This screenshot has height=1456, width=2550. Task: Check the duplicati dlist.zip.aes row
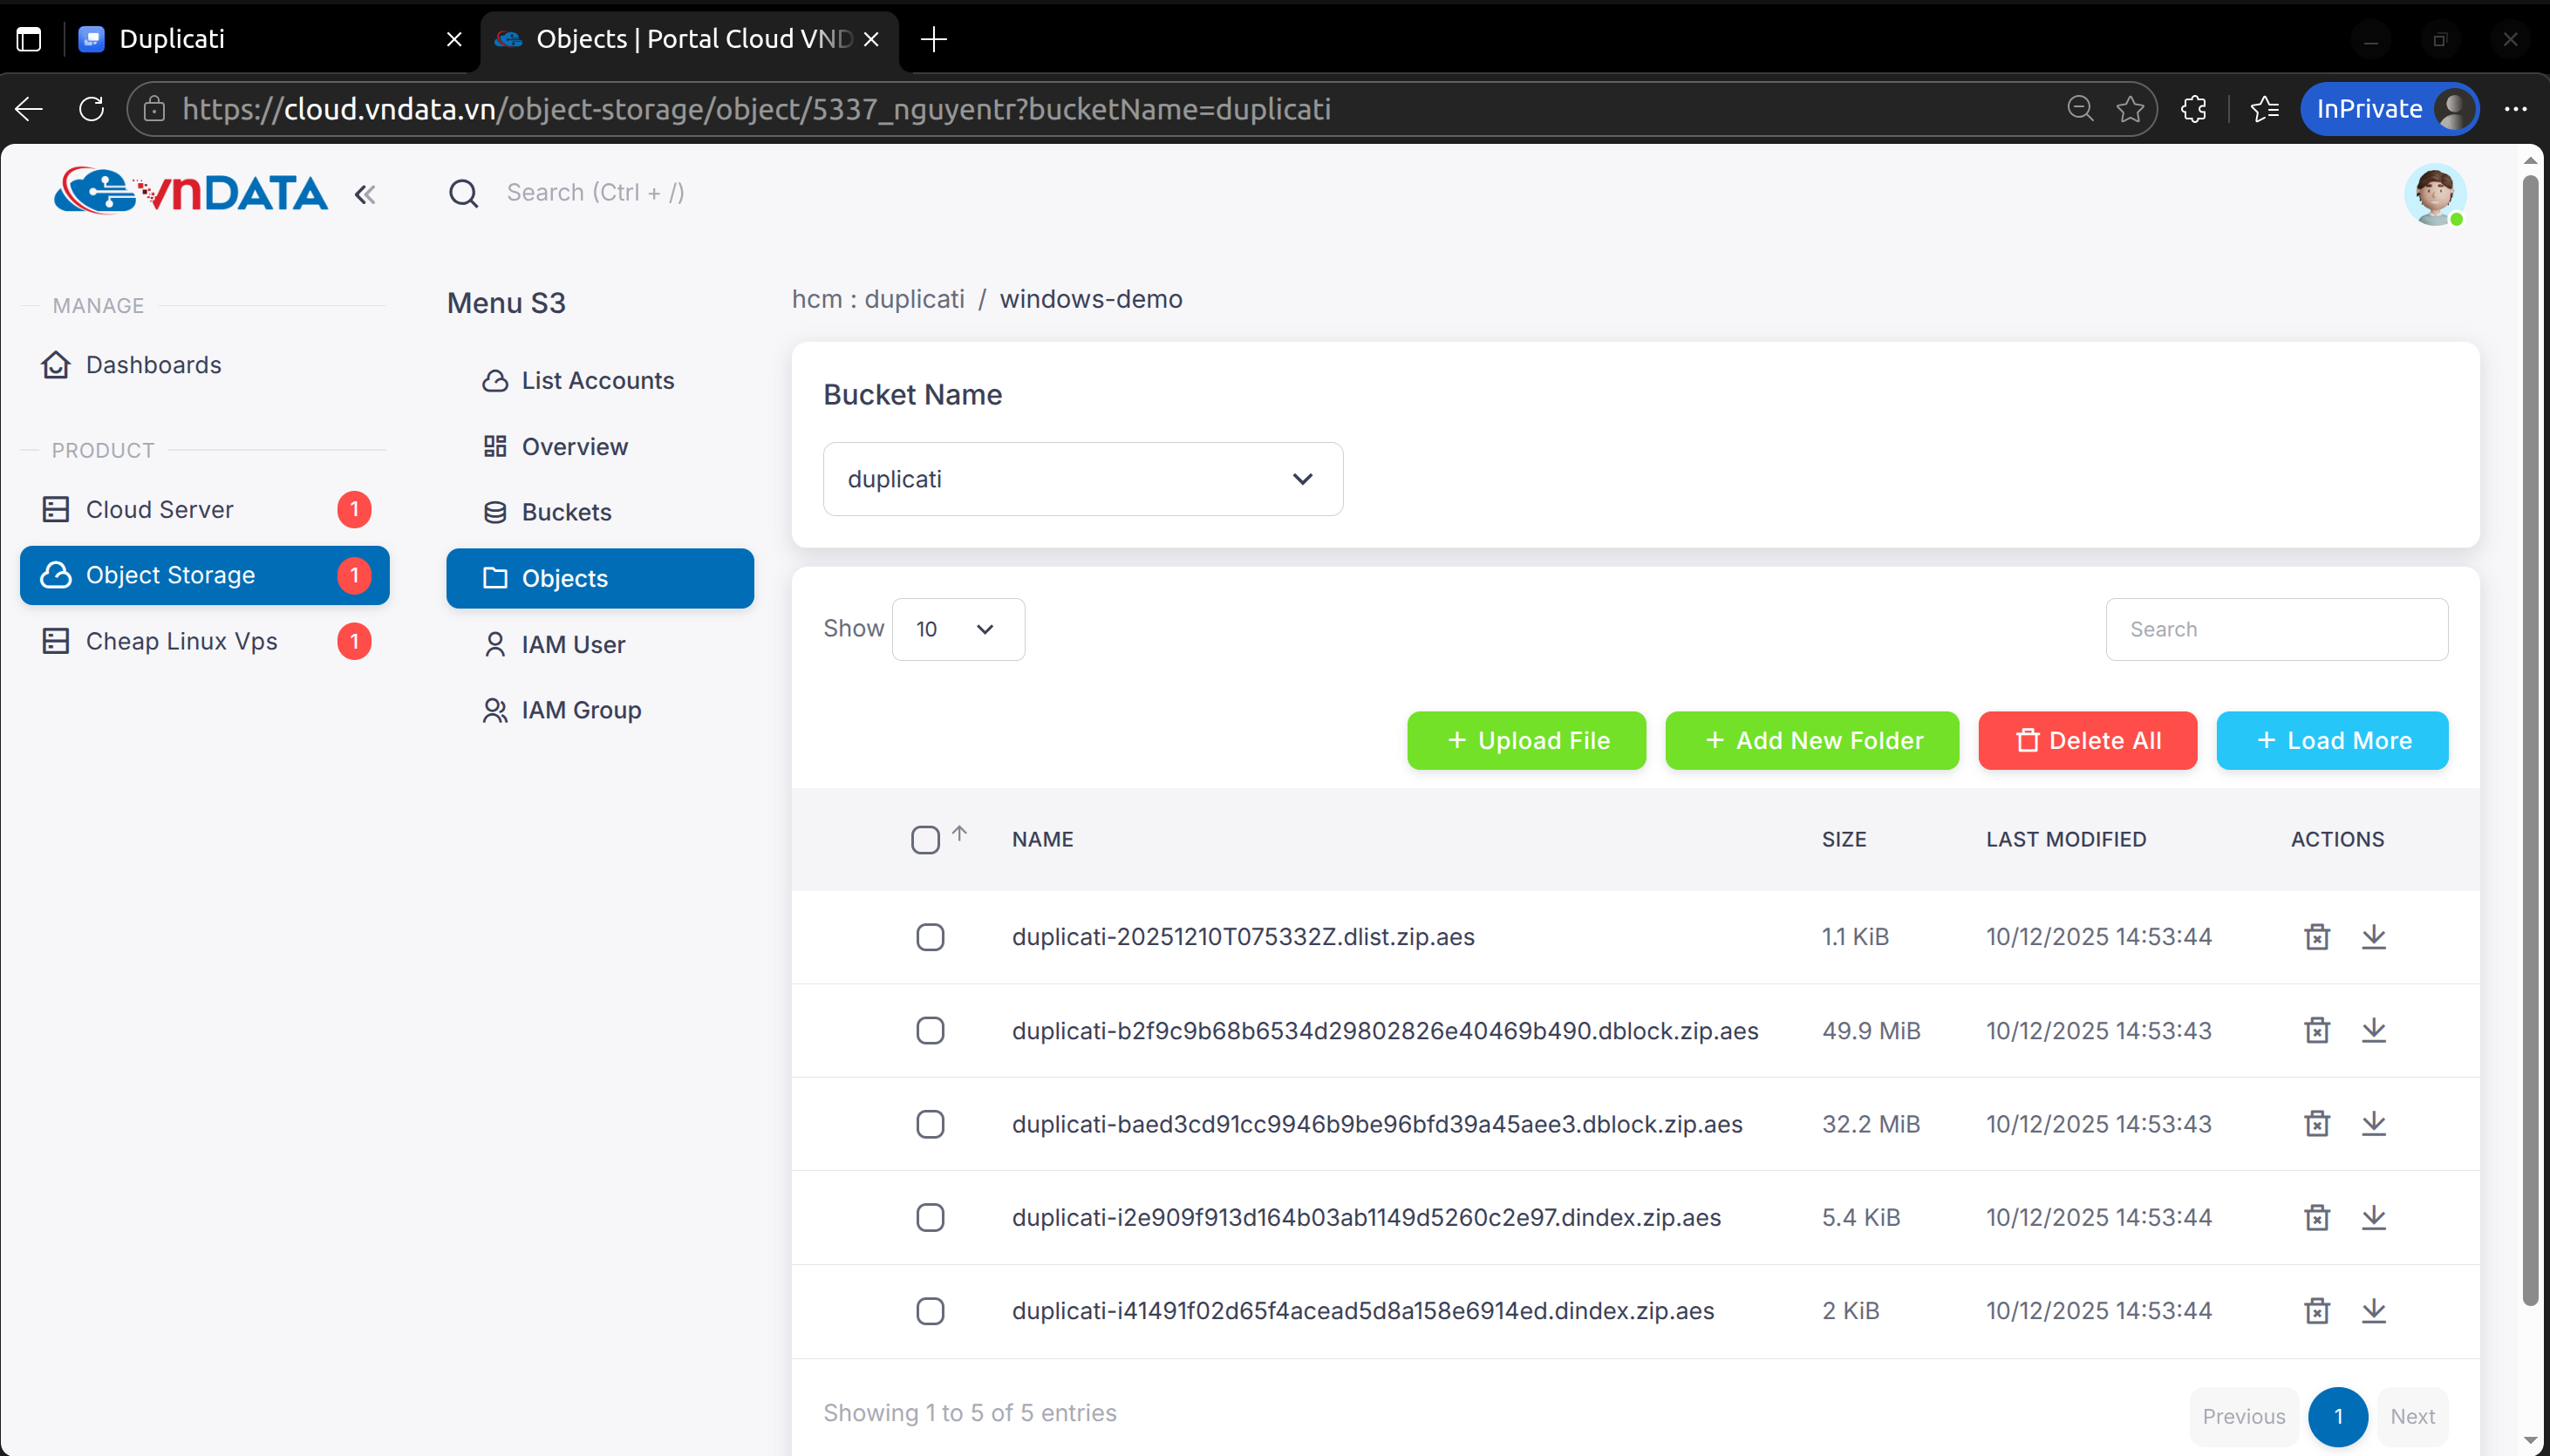click(x=930, y=937)
